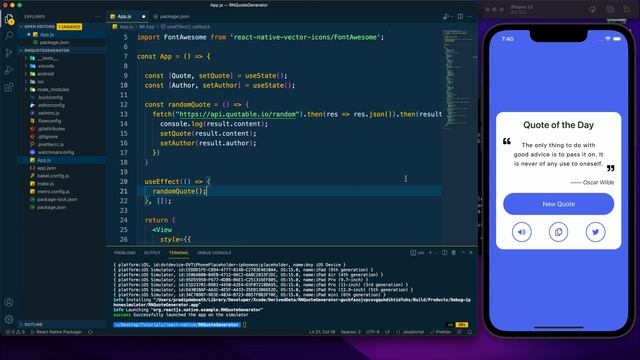Maximize the terminal panel with caret icon
Viewport: 640px width, 360px height.
463,253
